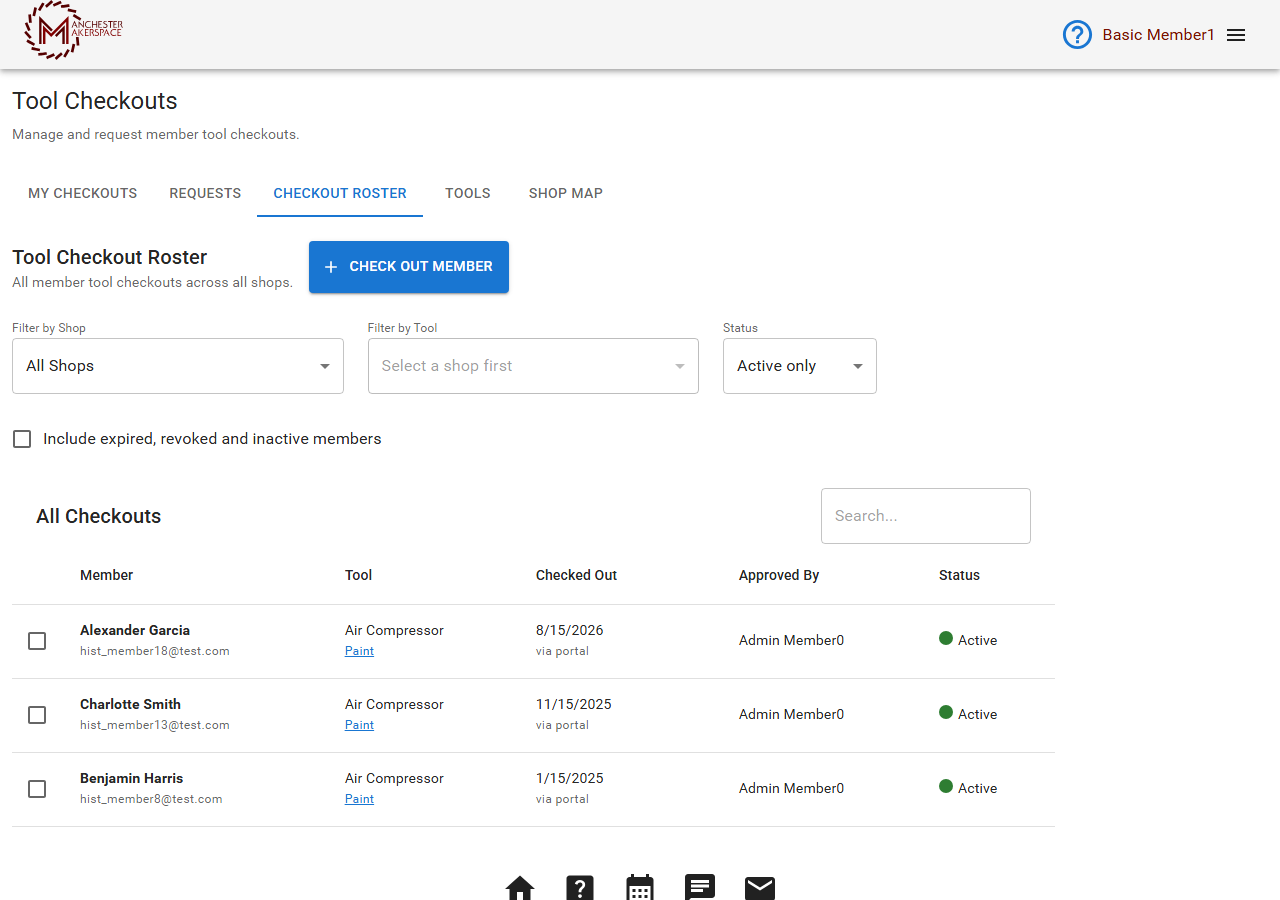Open the hamburger menu beside Basic Member1
Viewport: 1280px width, 900px height.
tap(1236, 35)
